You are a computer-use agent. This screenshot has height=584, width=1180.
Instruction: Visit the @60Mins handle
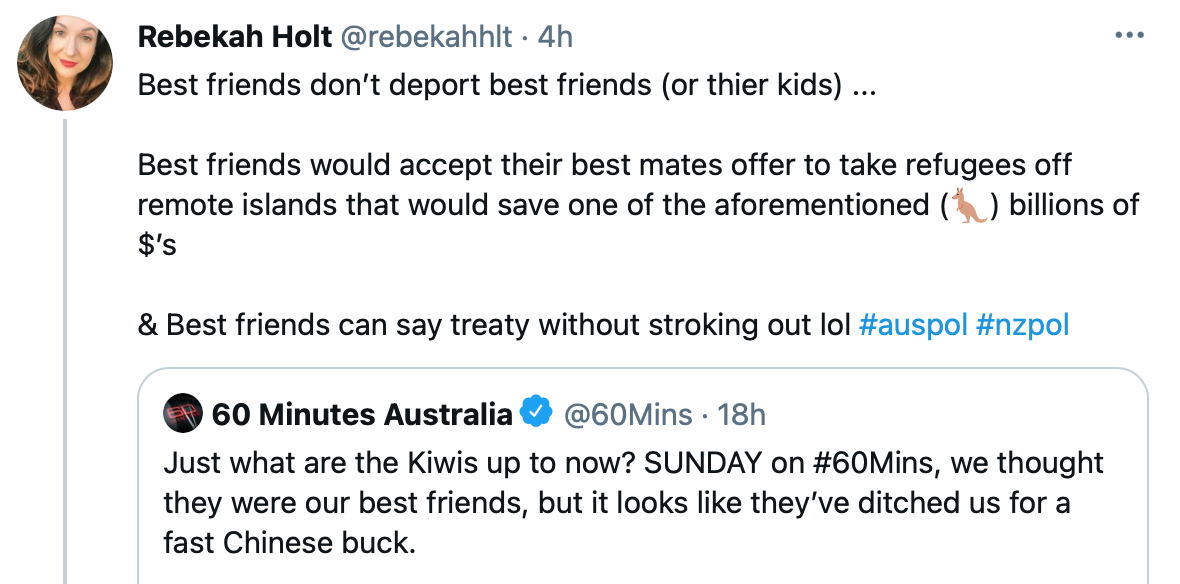coord(630,413)
